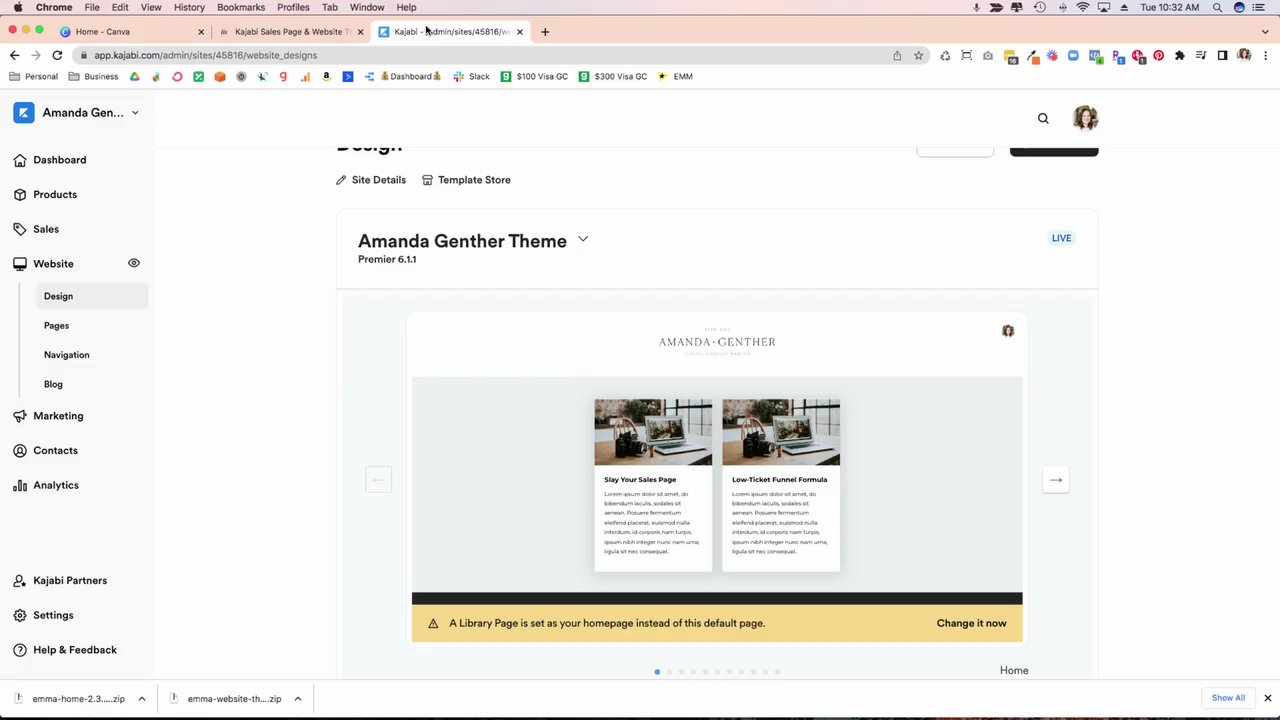Show the previous theme preview slide
1280x720 pixels.
click(378, 480)
